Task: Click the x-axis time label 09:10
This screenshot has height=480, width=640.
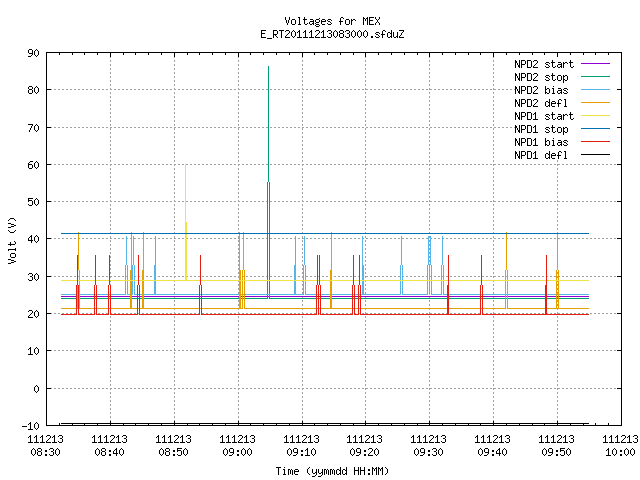Action: tap(301, 453)
